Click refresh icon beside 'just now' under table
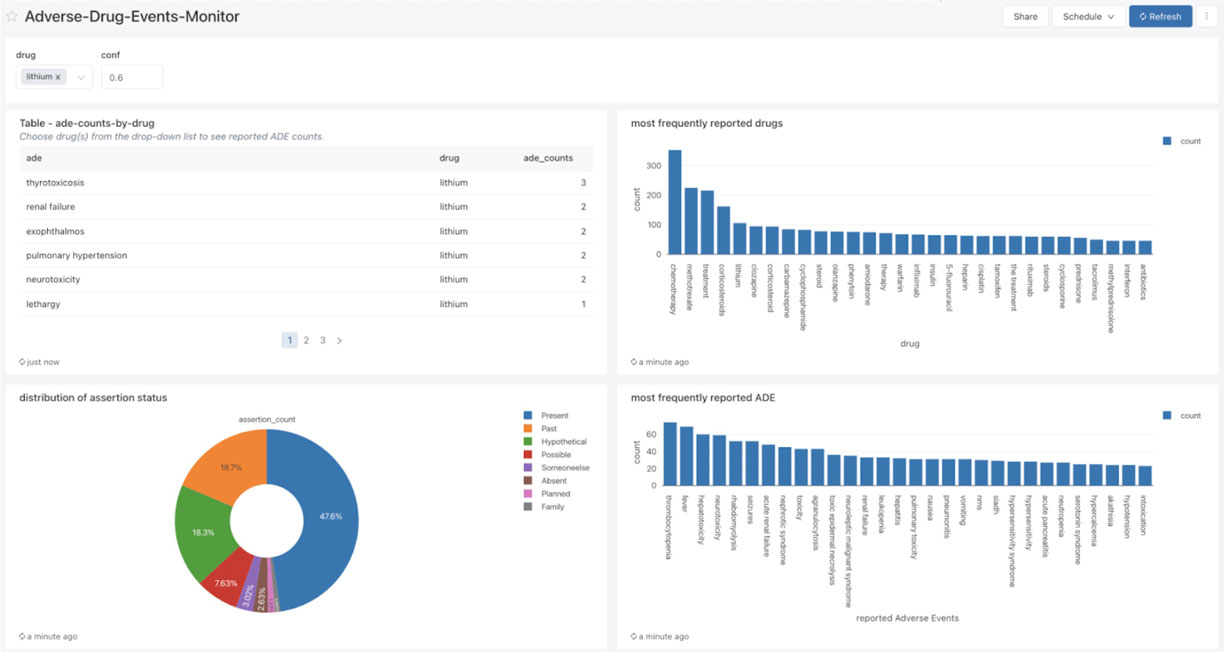 click(22, 362)
